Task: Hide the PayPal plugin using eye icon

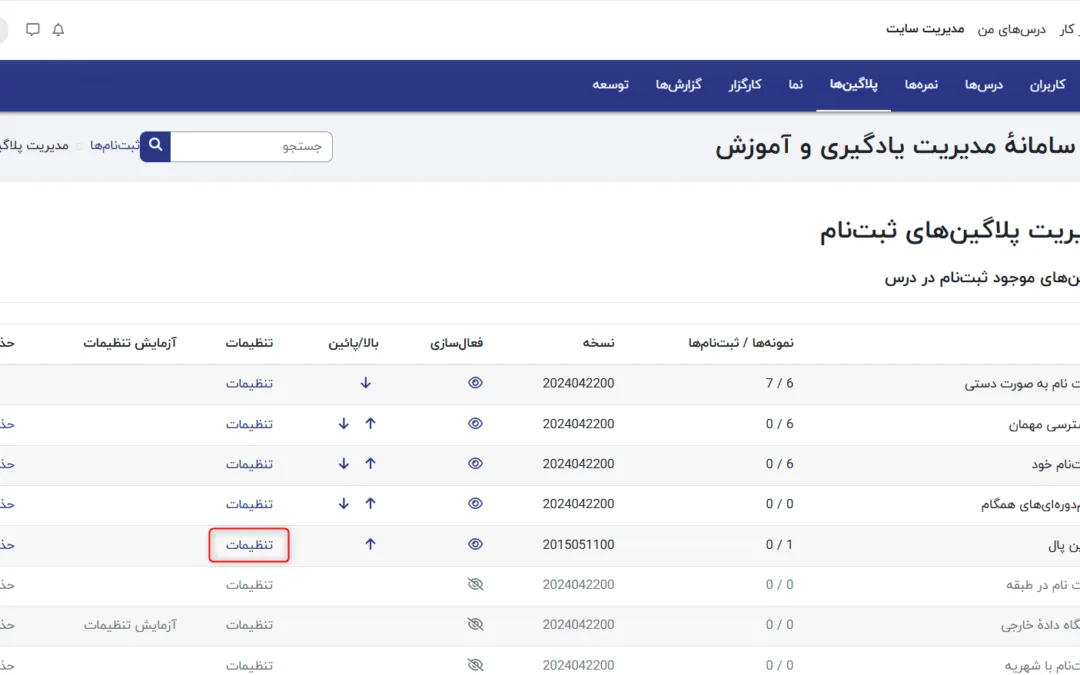Action: pos(475,545)
